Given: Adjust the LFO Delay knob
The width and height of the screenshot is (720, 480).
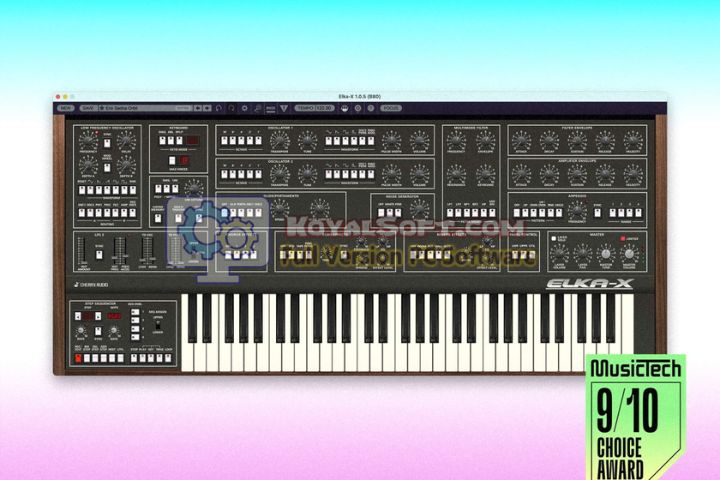Looking at the screenshot, I should pyautogui.click(x=126, y=141).
